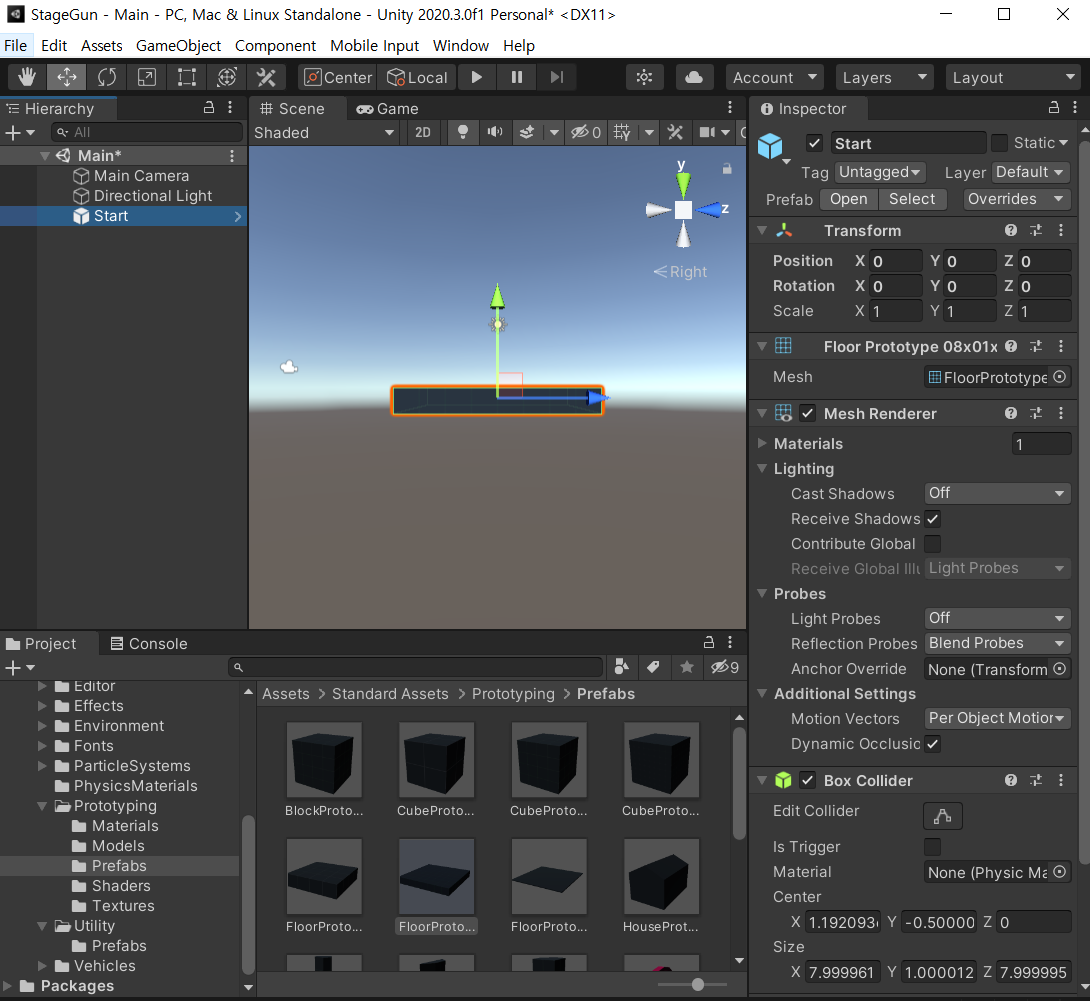
Task: Click the scene gizmo lock icon
Action: [727, 168]
